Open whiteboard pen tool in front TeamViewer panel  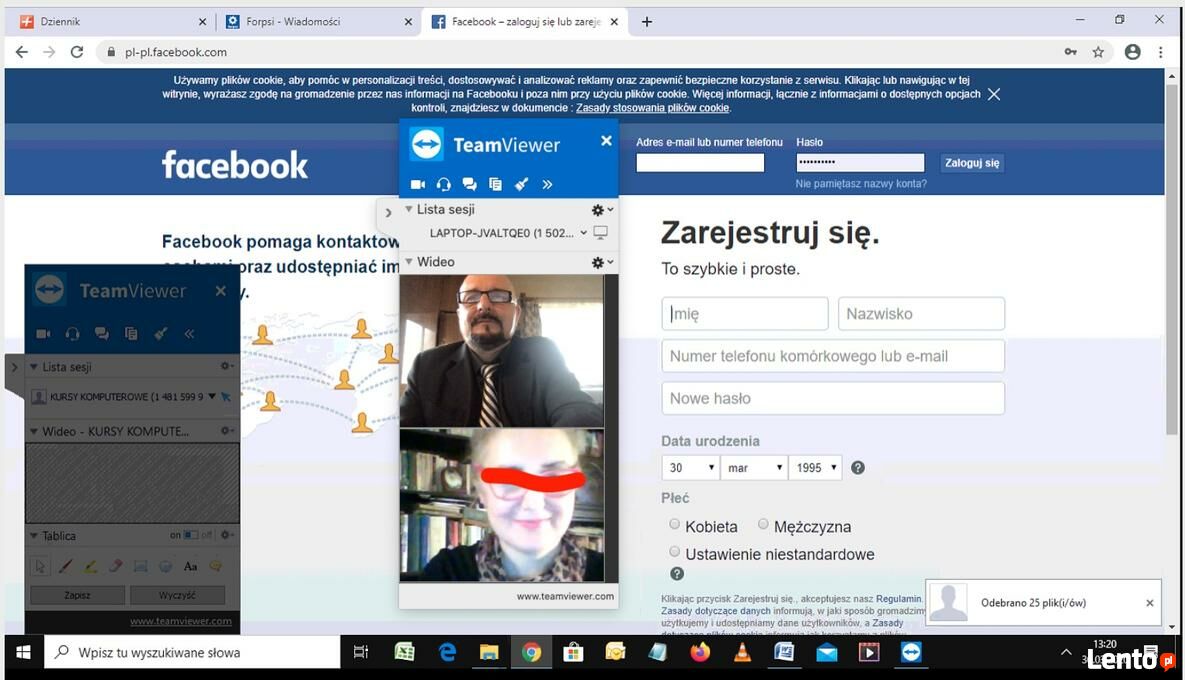[x=521, y=184]
